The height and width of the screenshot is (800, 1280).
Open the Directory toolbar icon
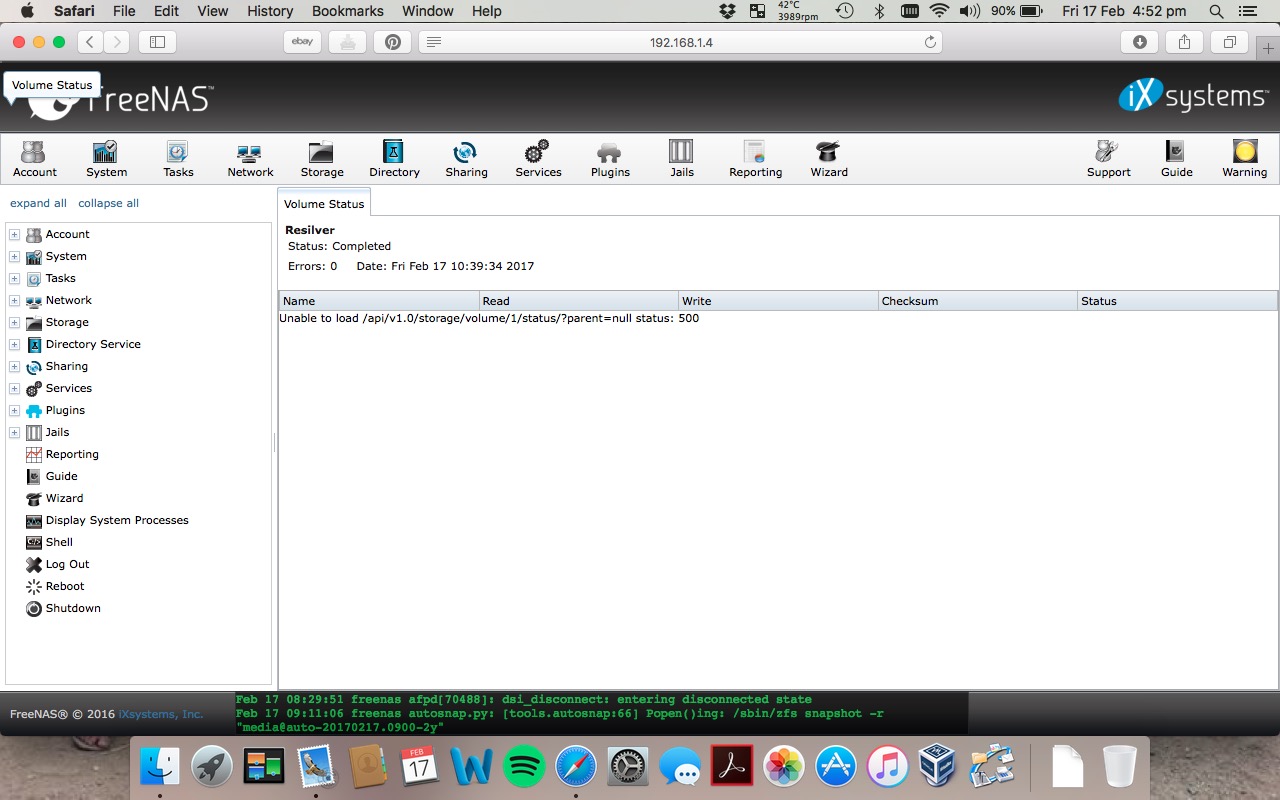(x=394, y=159)
